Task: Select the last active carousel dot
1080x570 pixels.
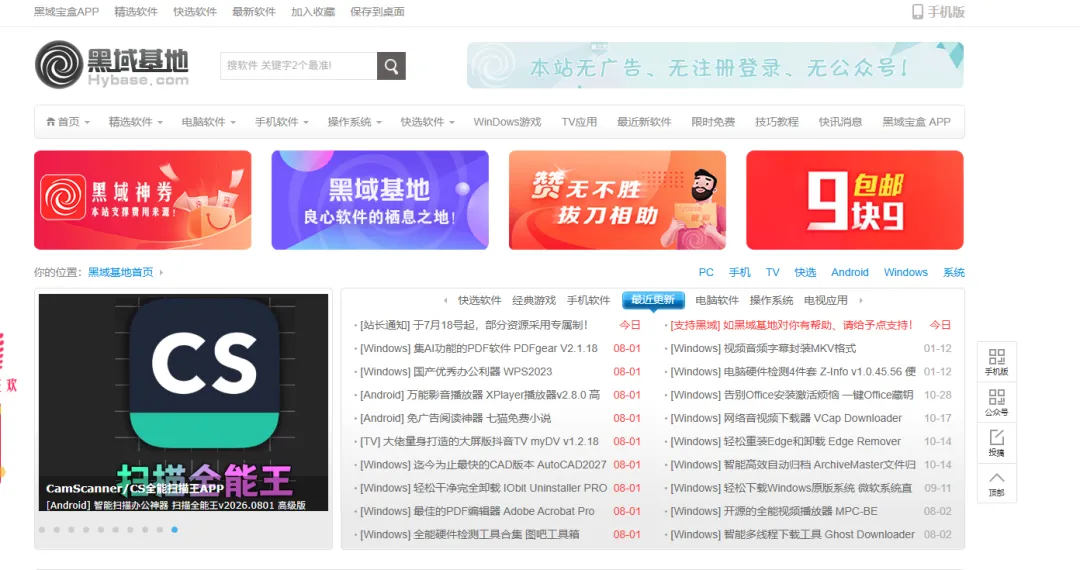Action: coord(174,529)
